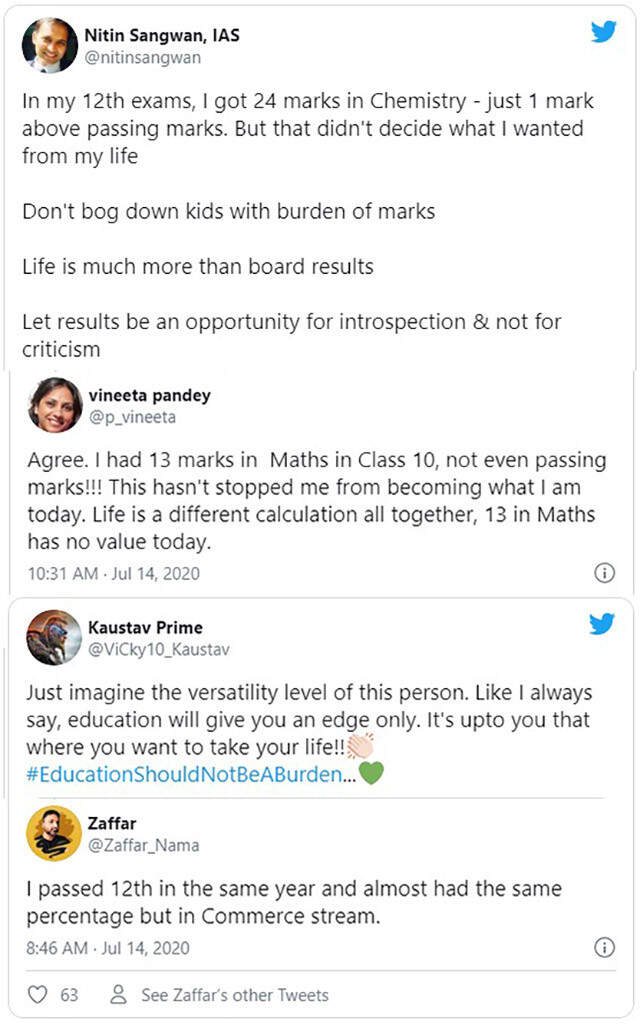Open info icon on vineeta pandey's tweet

tap(604, 573)
